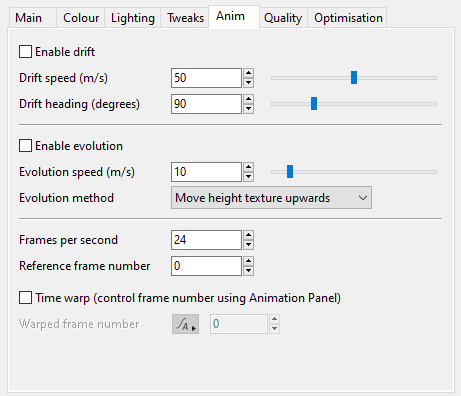The image size is (461, 396).
Task: Increase Drift heading with up arrow
Action: (248, 99)
